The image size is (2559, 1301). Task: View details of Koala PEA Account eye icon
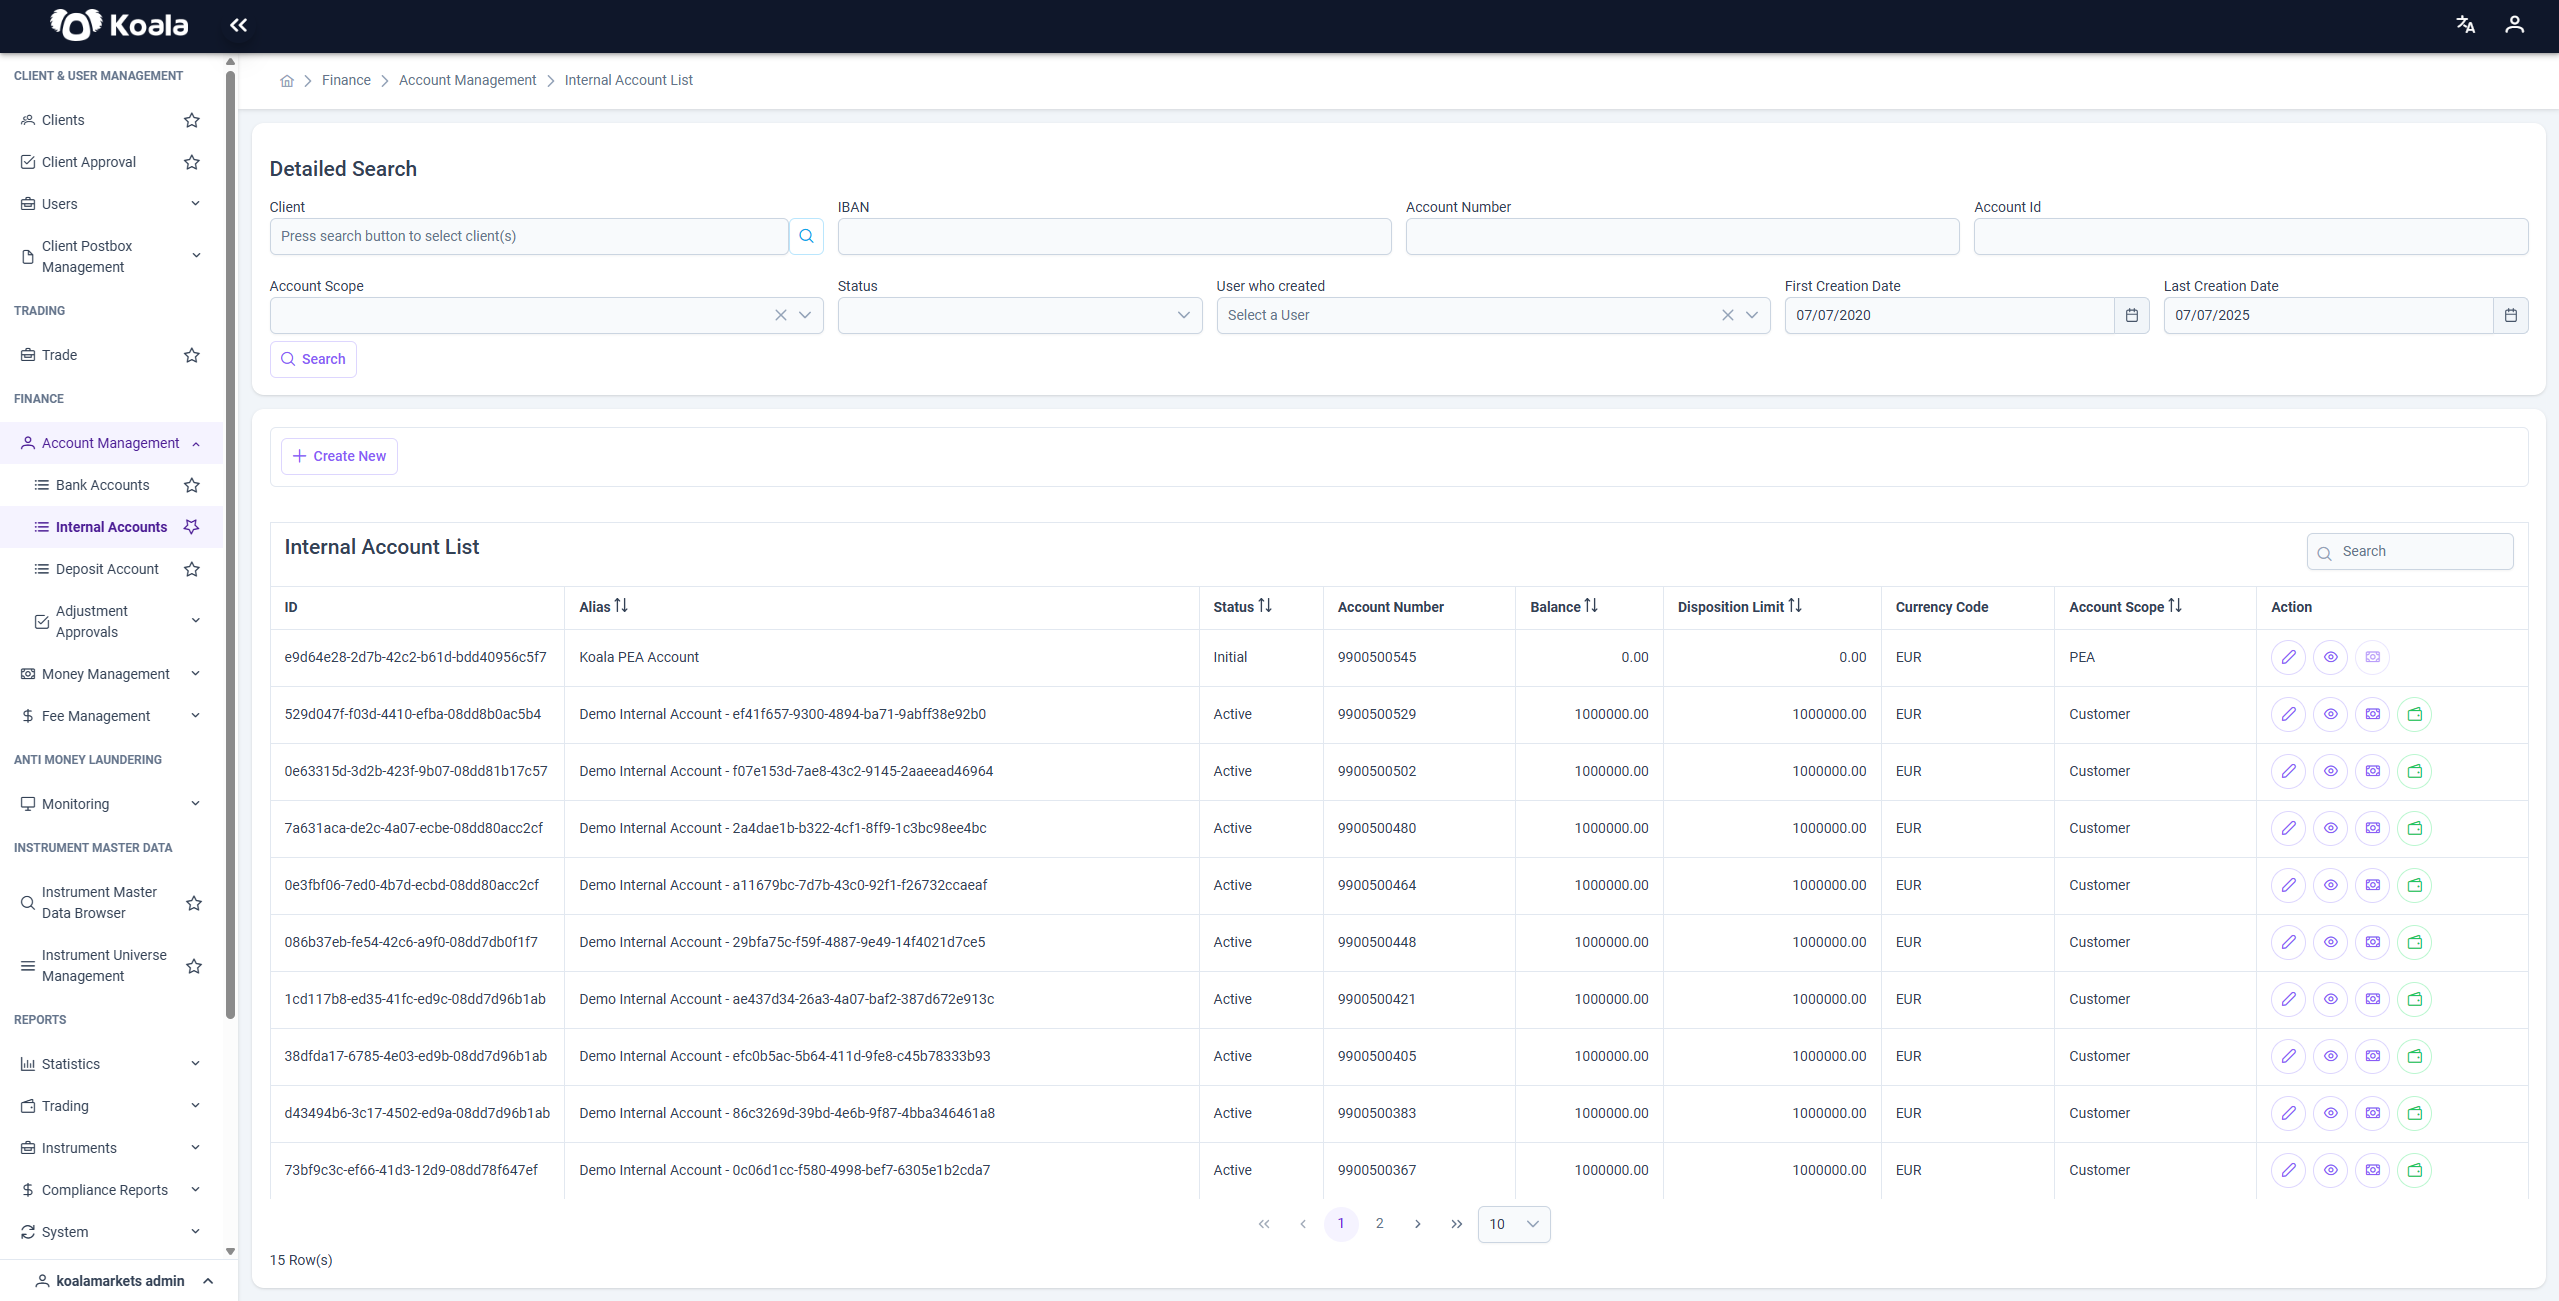2330,657
